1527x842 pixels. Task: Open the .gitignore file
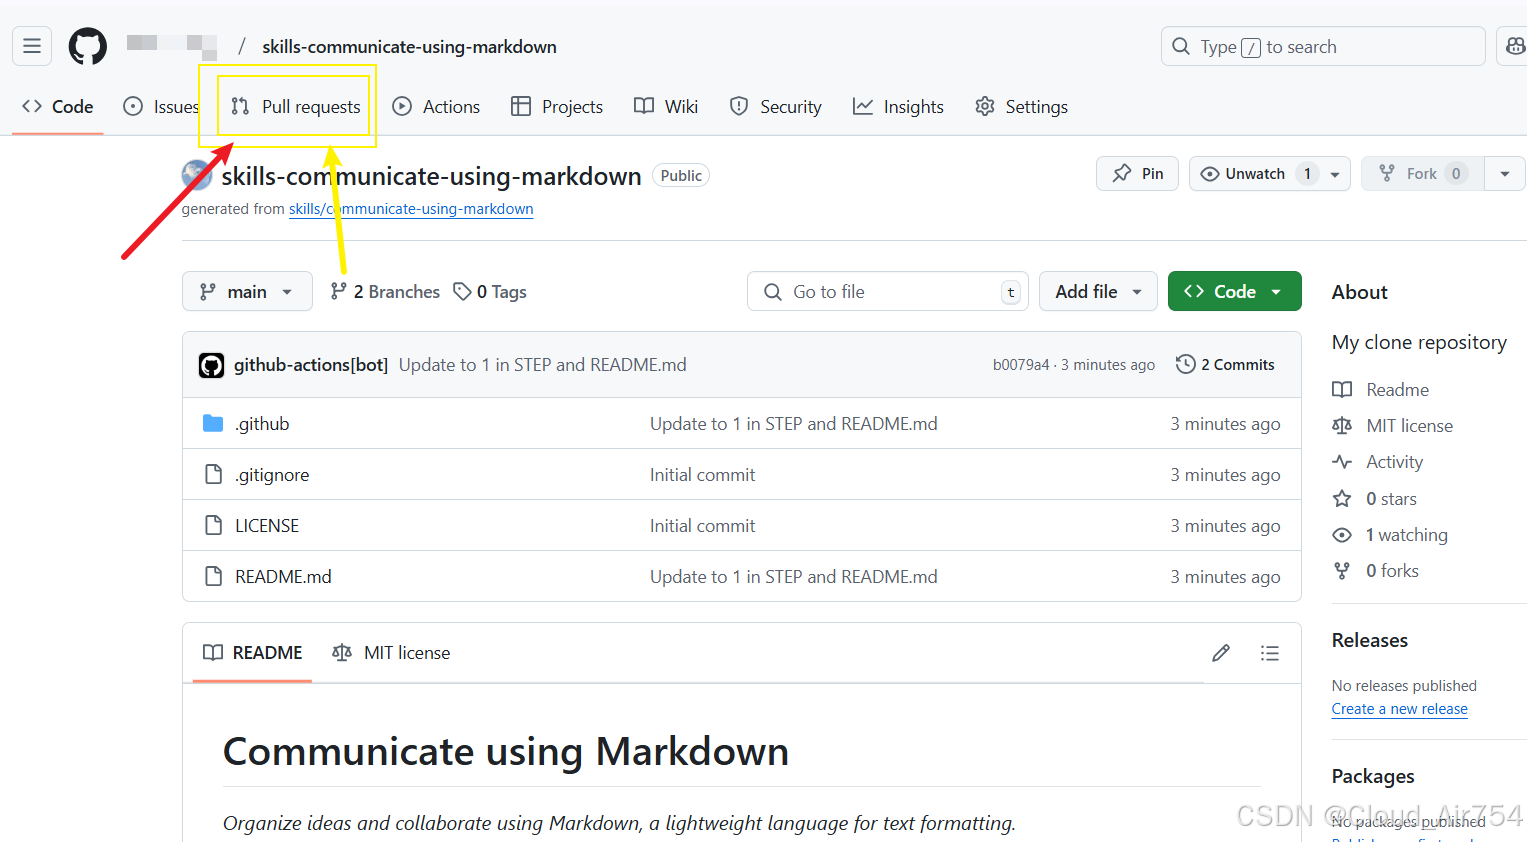pyautogui.click(x=272, y=475)
